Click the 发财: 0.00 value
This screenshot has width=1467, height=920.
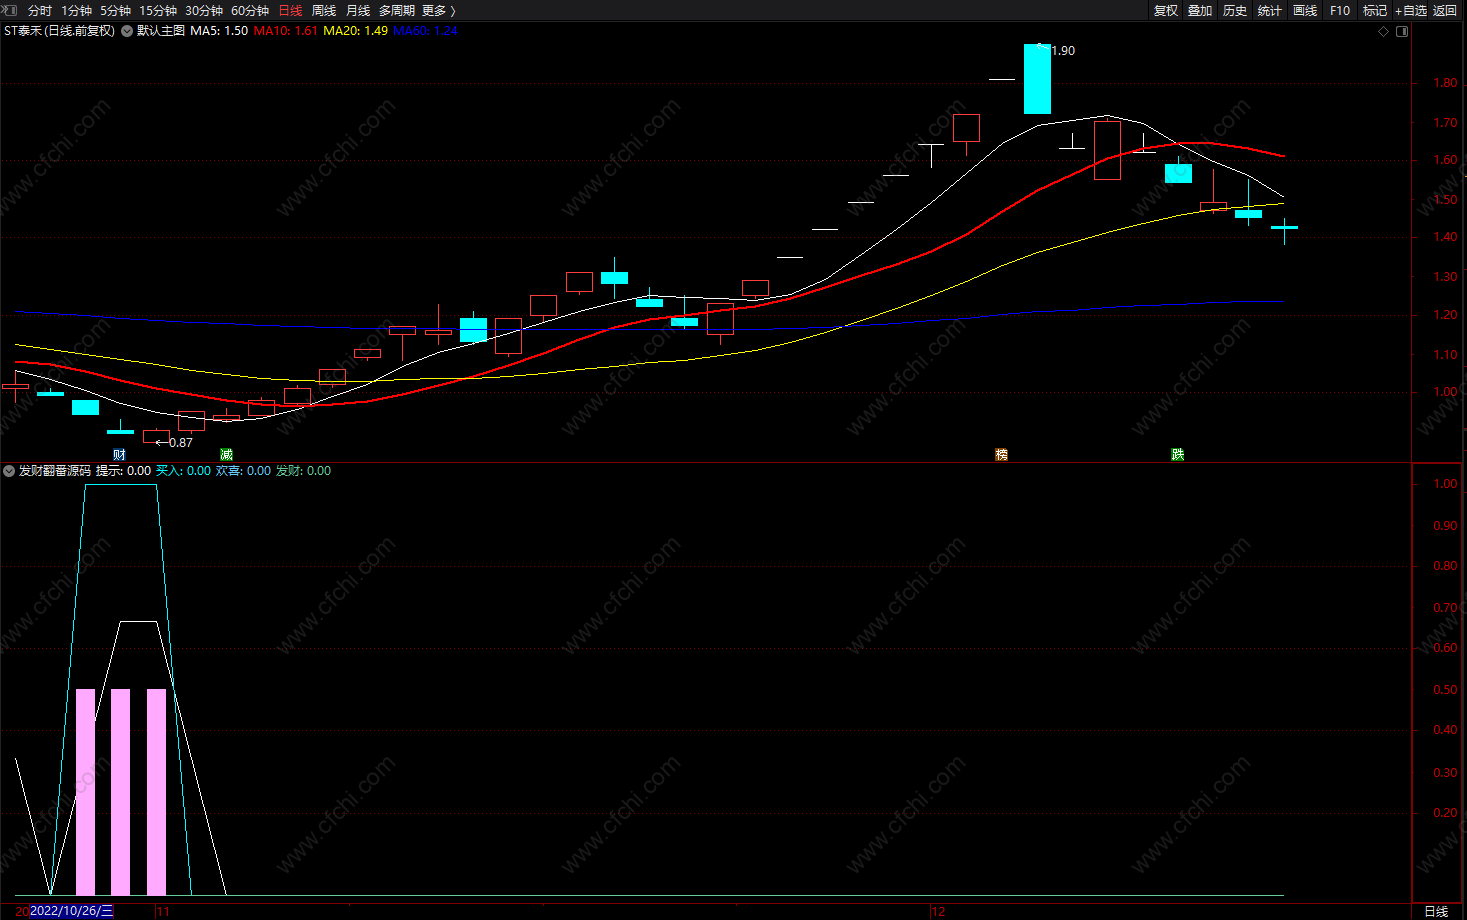click(x=303, y=471)
